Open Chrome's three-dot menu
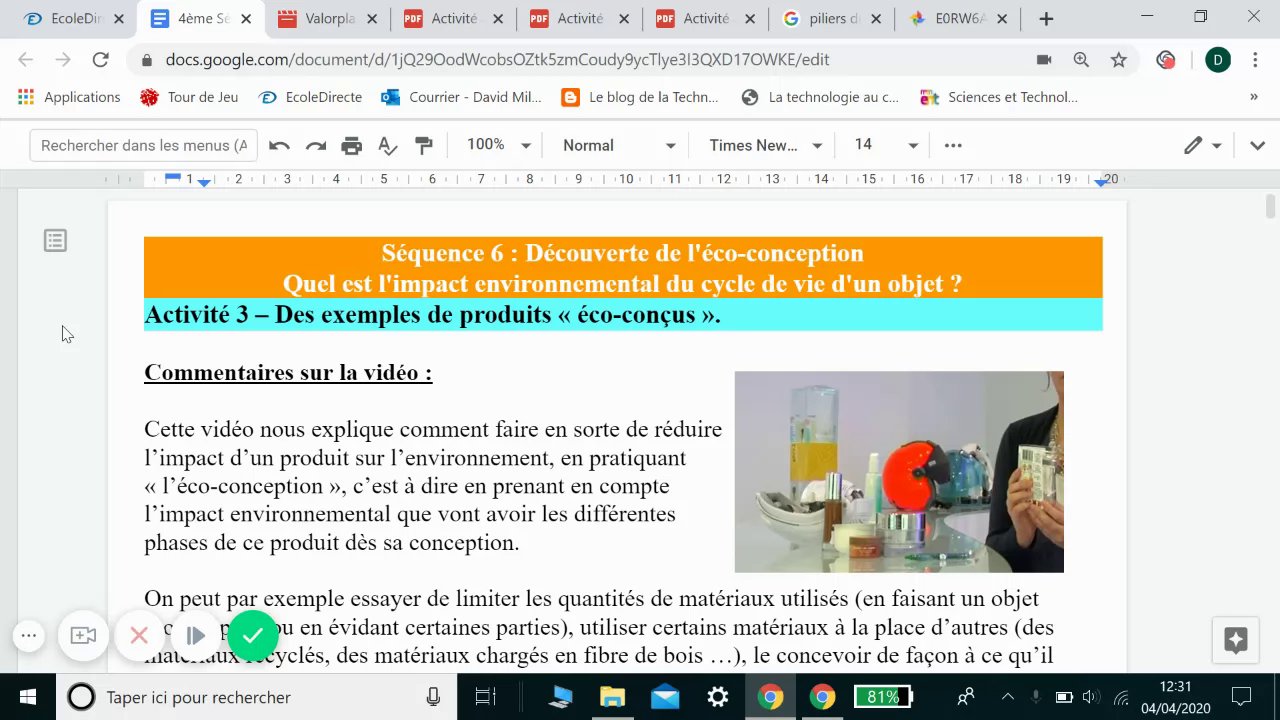1280x720 pixels. (x=1255, y=60)
